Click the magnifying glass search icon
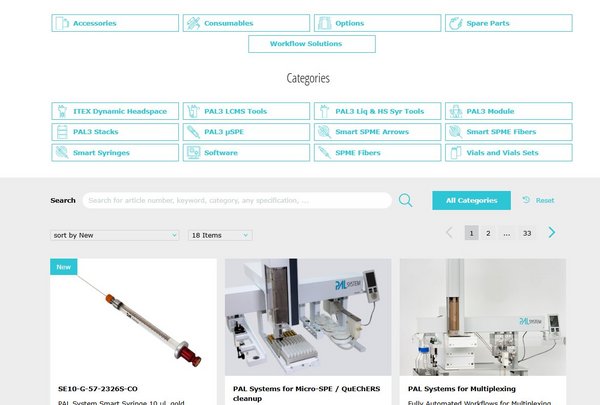Viewport: 600px width, 405px height. tap(405, 200)
